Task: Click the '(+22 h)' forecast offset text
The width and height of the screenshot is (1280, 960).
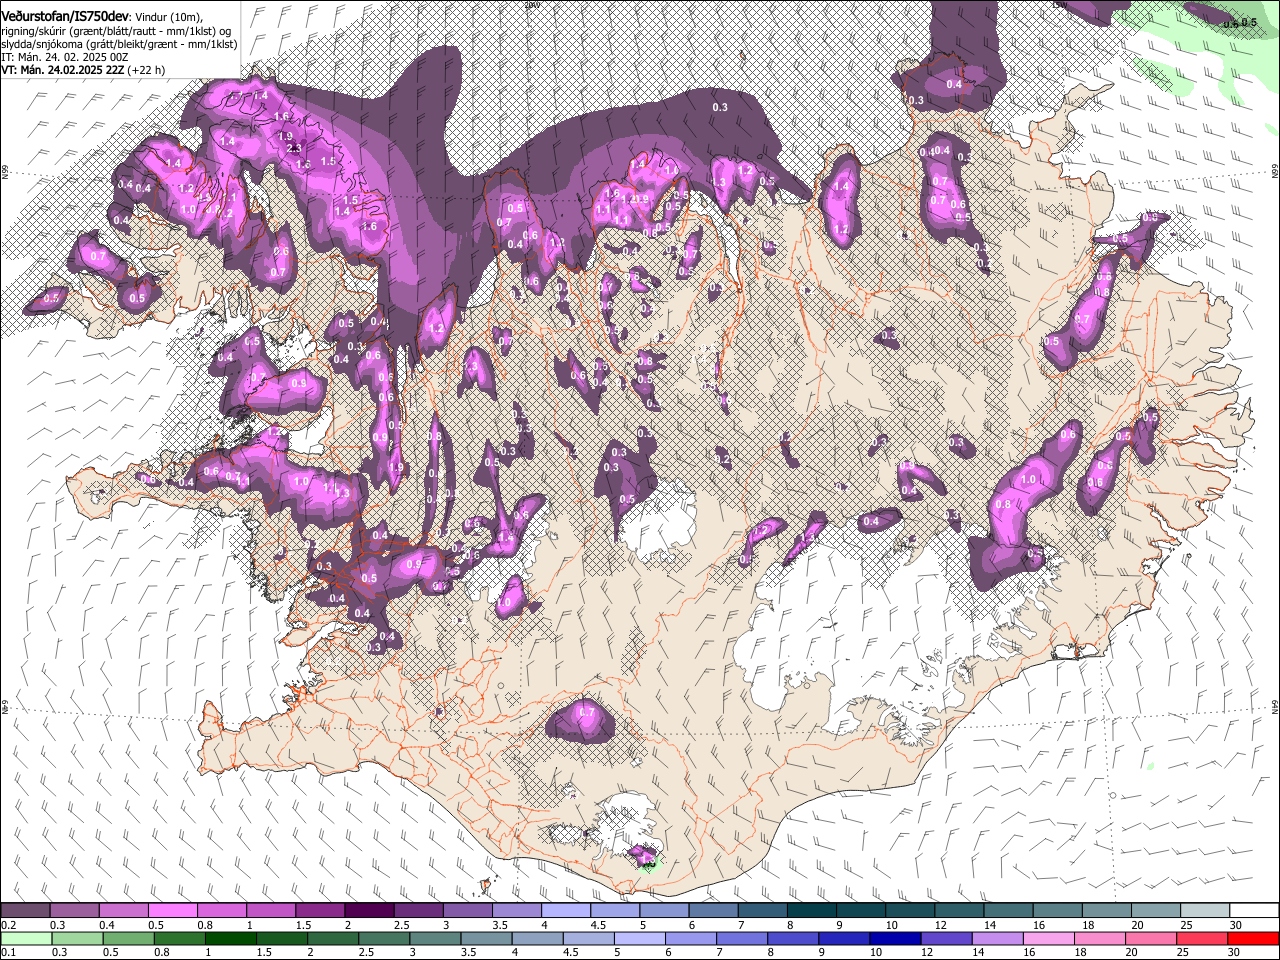Action: [147, 70]
